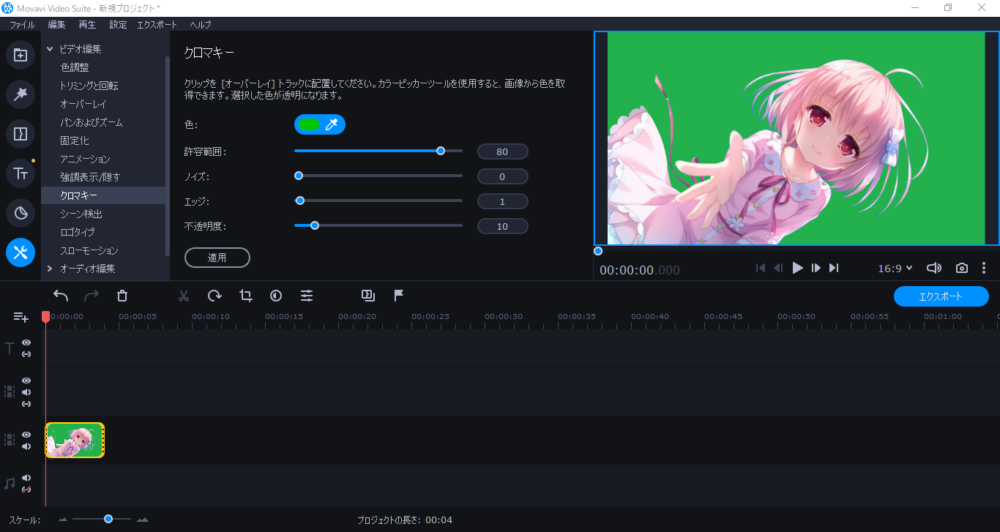Undo the last action
The height and width of the screenshot is (532, 1000).
[61, 295]
